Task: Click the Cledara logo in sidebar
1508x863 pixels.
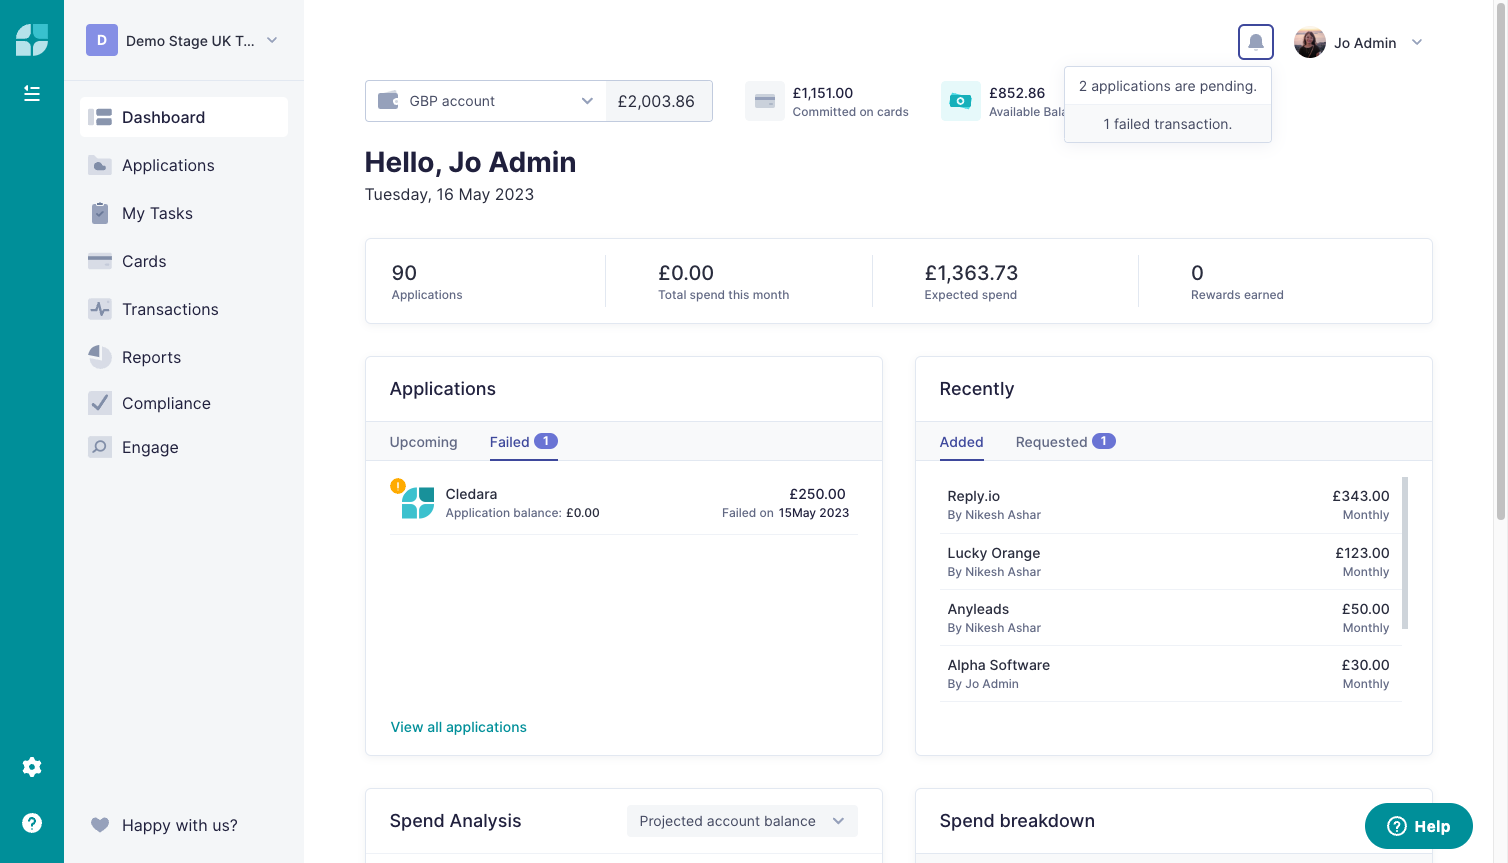Action: tap(32, 40)
